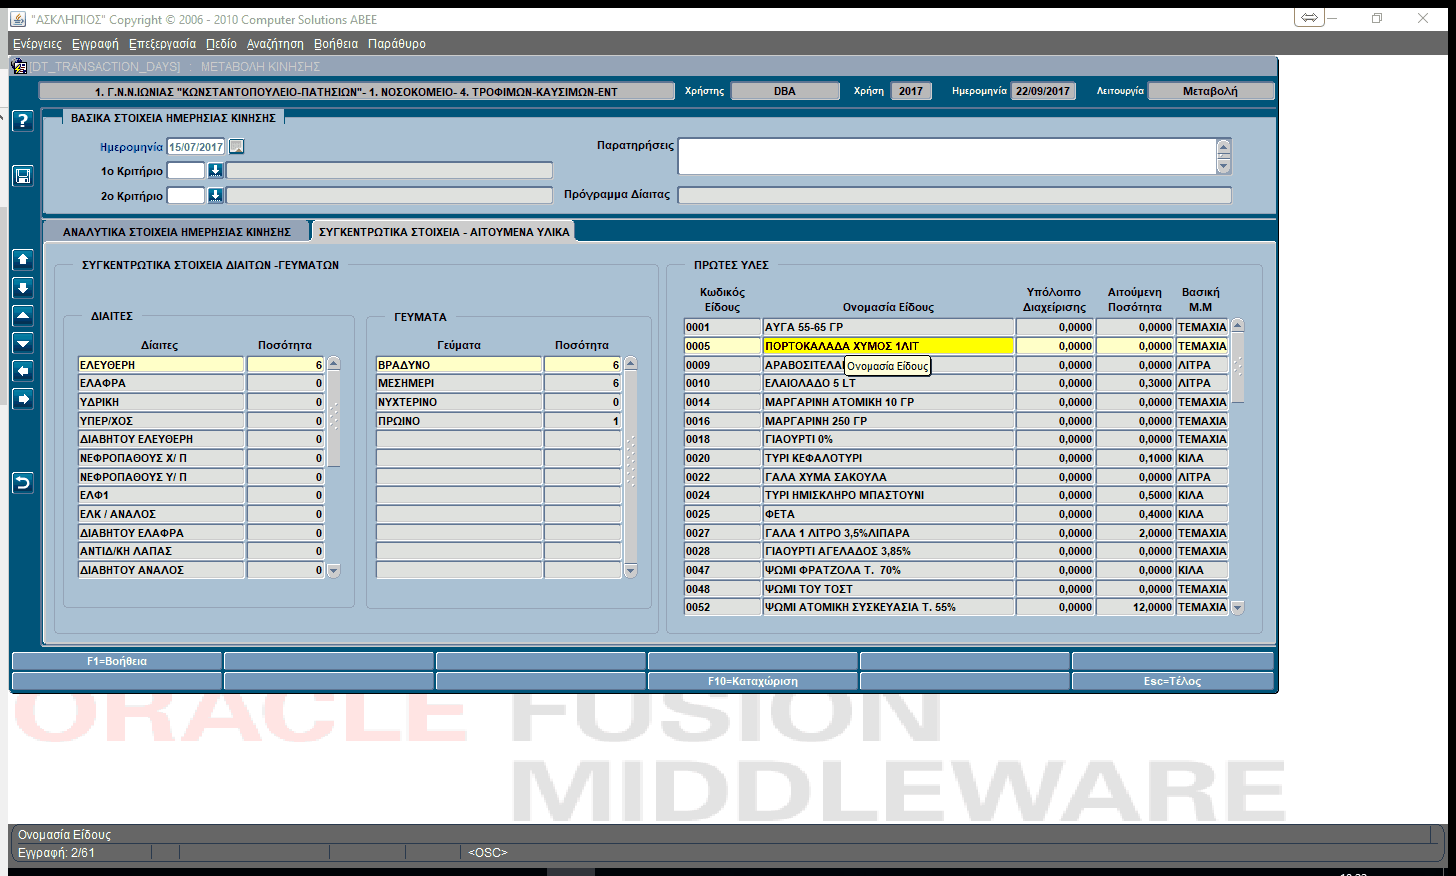Click item name ΜΑΡΓΑΡΙΝΗ ΑΤΟΜΙΚΗ 10 ΓΡ
Viewport: 1456px width, 876px height.
pyautogui.click(x=888, y=402)
